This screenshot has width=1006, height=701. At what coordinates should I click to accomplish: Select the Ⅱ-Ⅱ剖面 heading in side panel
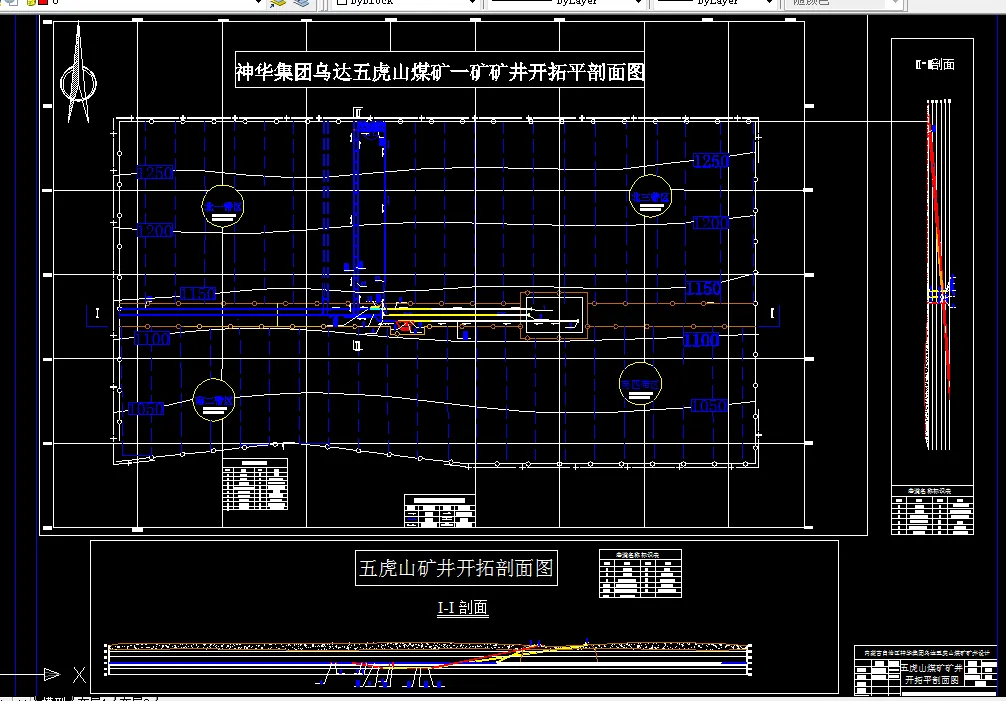(935, 64)
